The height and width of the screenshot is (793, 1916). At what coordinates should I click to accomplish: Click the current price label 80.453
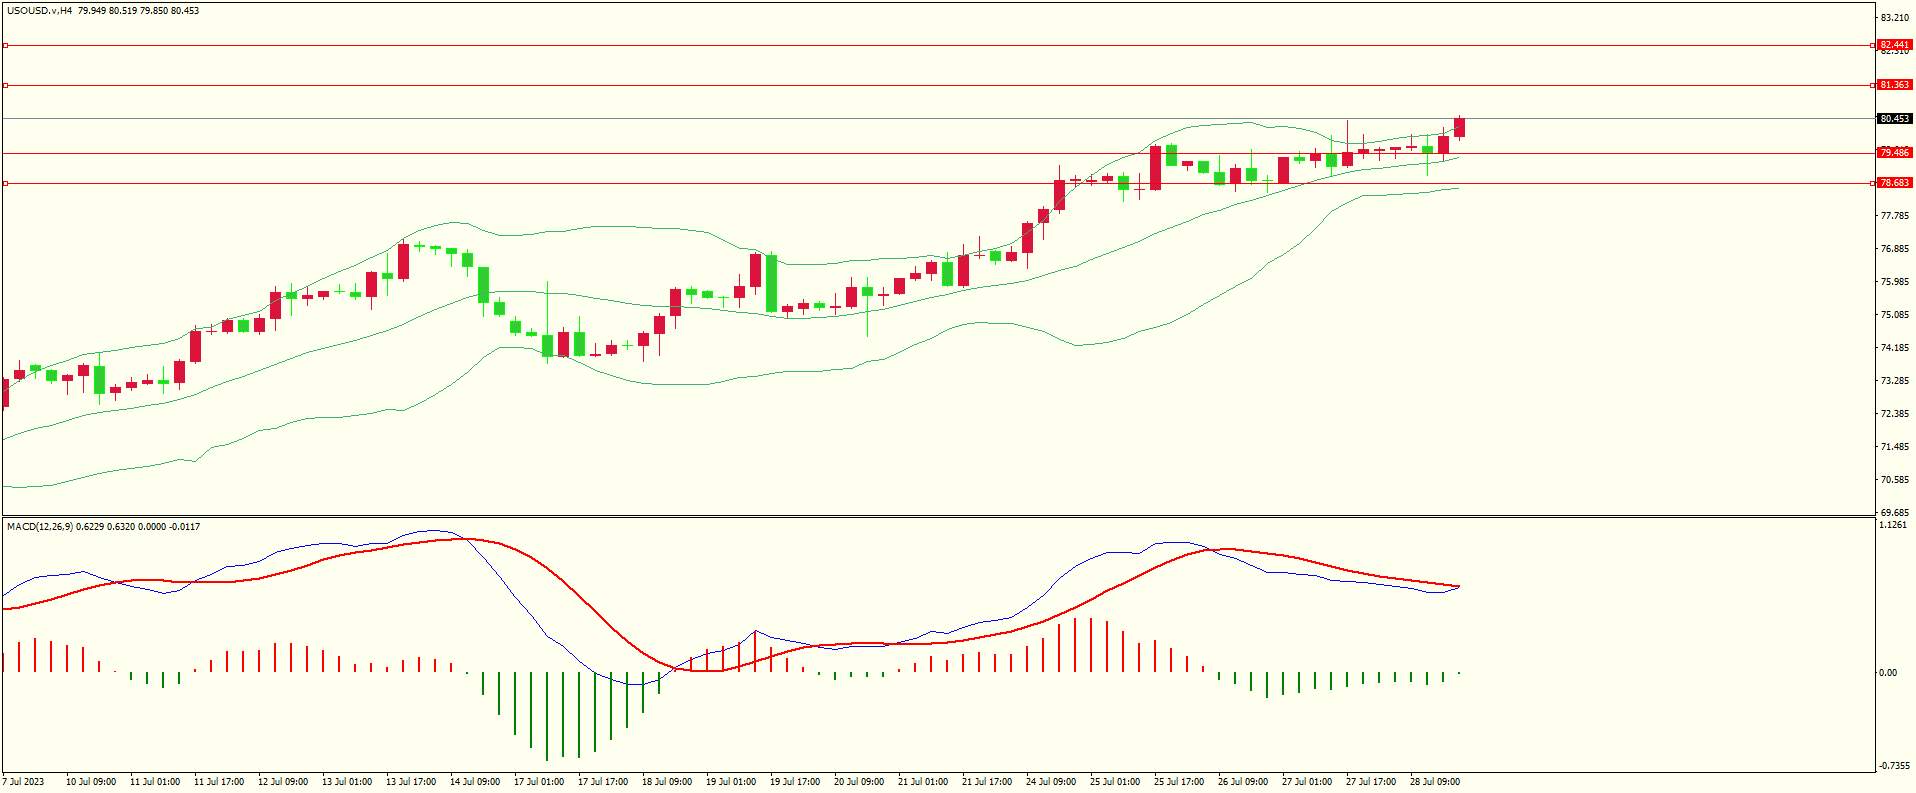pyautogui.click(x=1893, y=119)
